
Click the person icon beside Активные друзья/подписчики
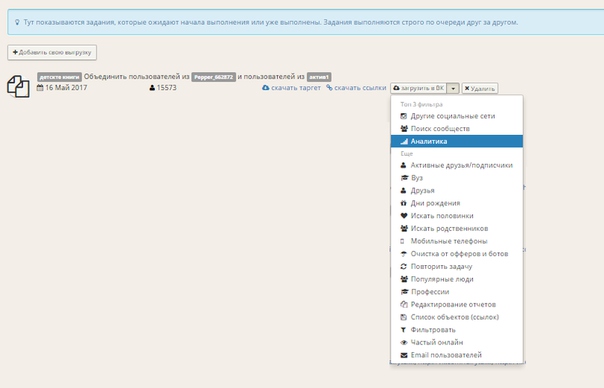coord(403,165)
